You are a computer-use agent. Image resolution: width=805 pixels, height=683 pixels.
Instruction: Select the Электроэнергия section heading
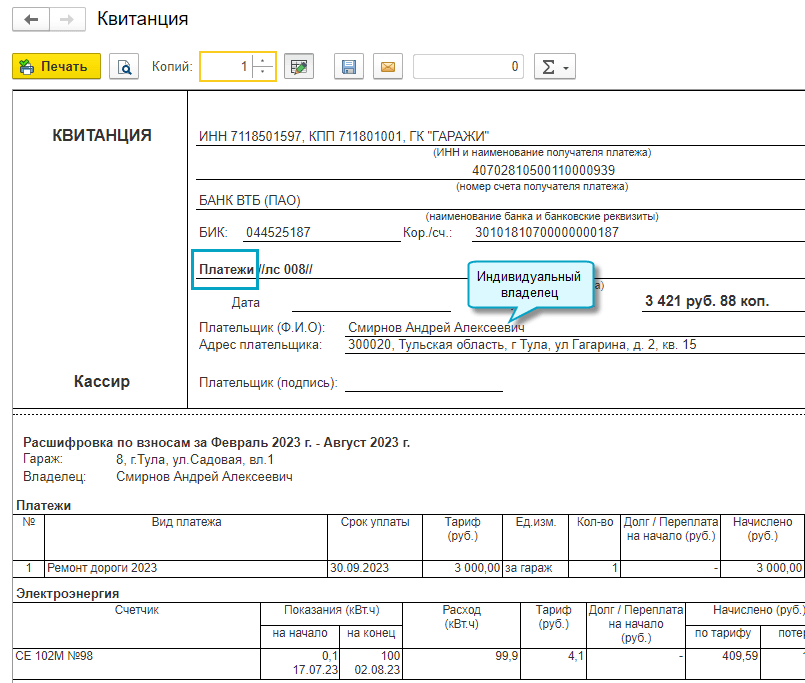pos(67,594)
